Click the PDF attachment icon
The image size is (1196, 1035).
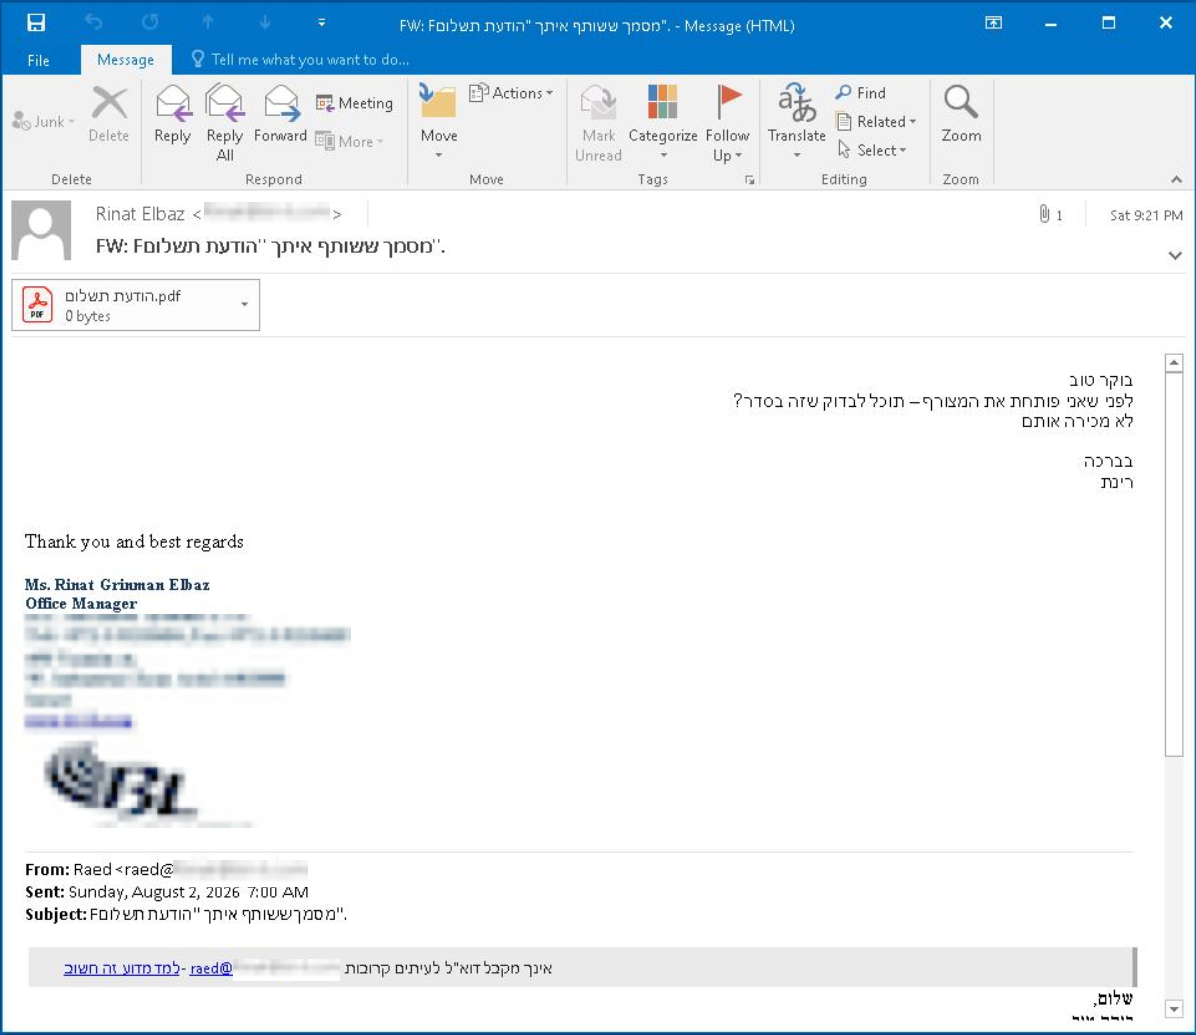tap(37, 305)
